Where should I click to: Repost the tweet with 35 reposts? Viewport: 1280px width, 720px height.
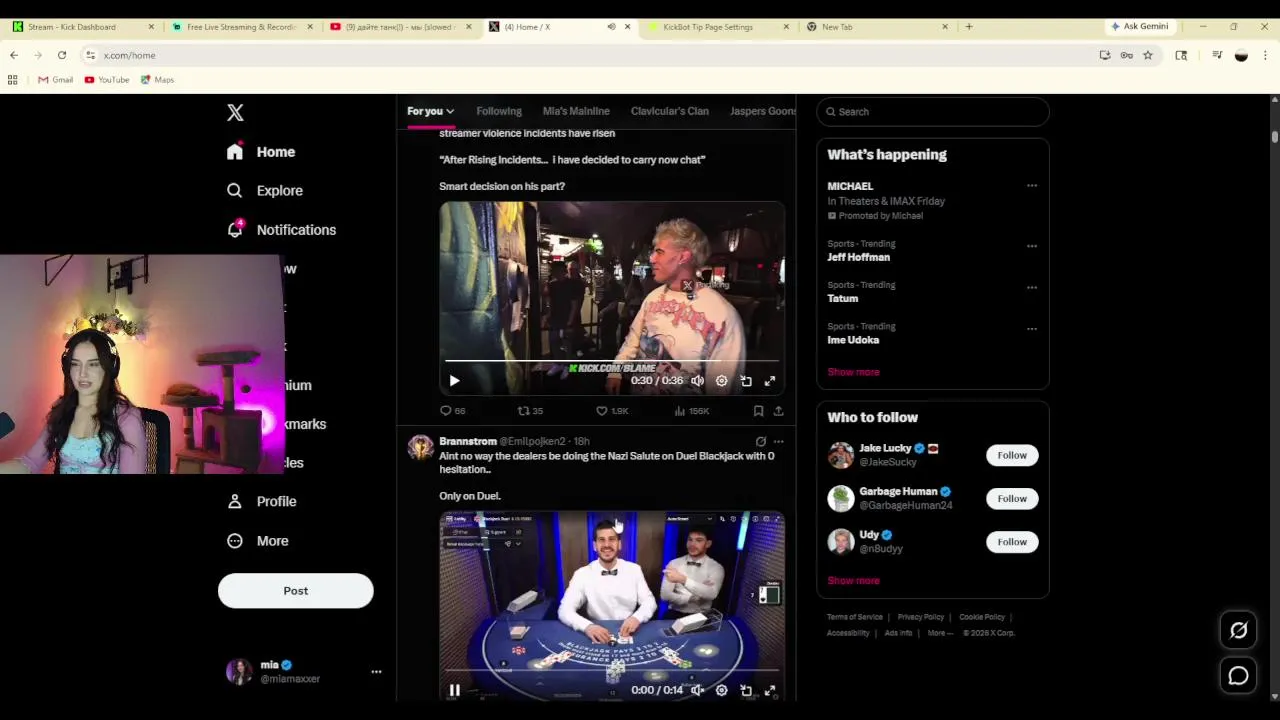(530, 411)
